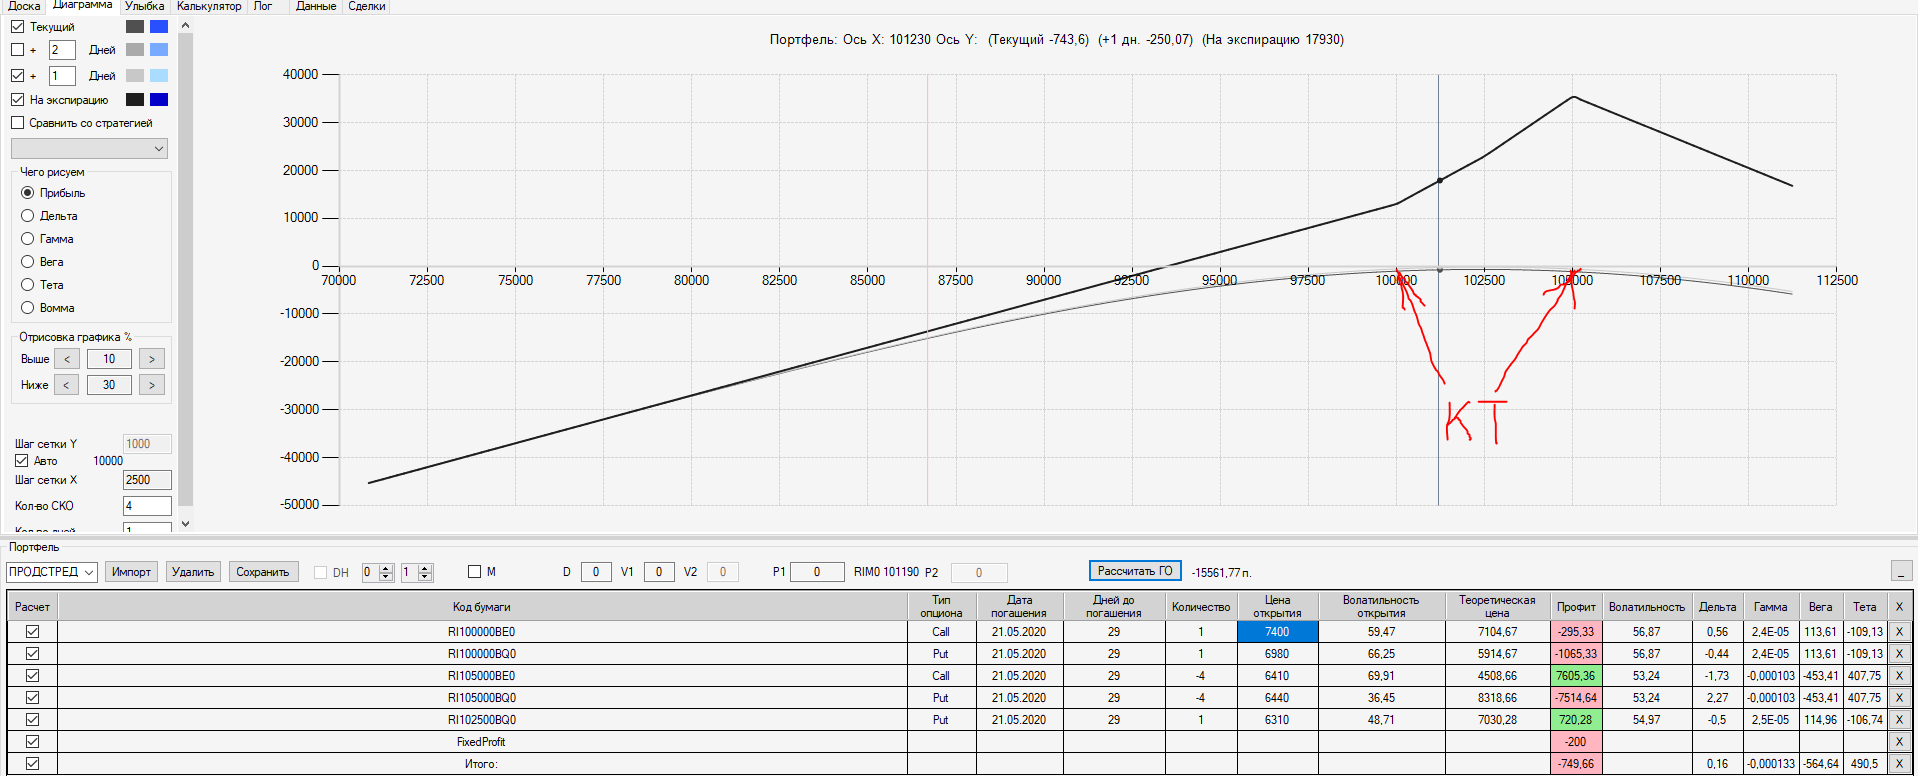Click the Выше percentage field
This screenshot has height=776, width=1918.
pyautogui.click(x=109, y=359)
